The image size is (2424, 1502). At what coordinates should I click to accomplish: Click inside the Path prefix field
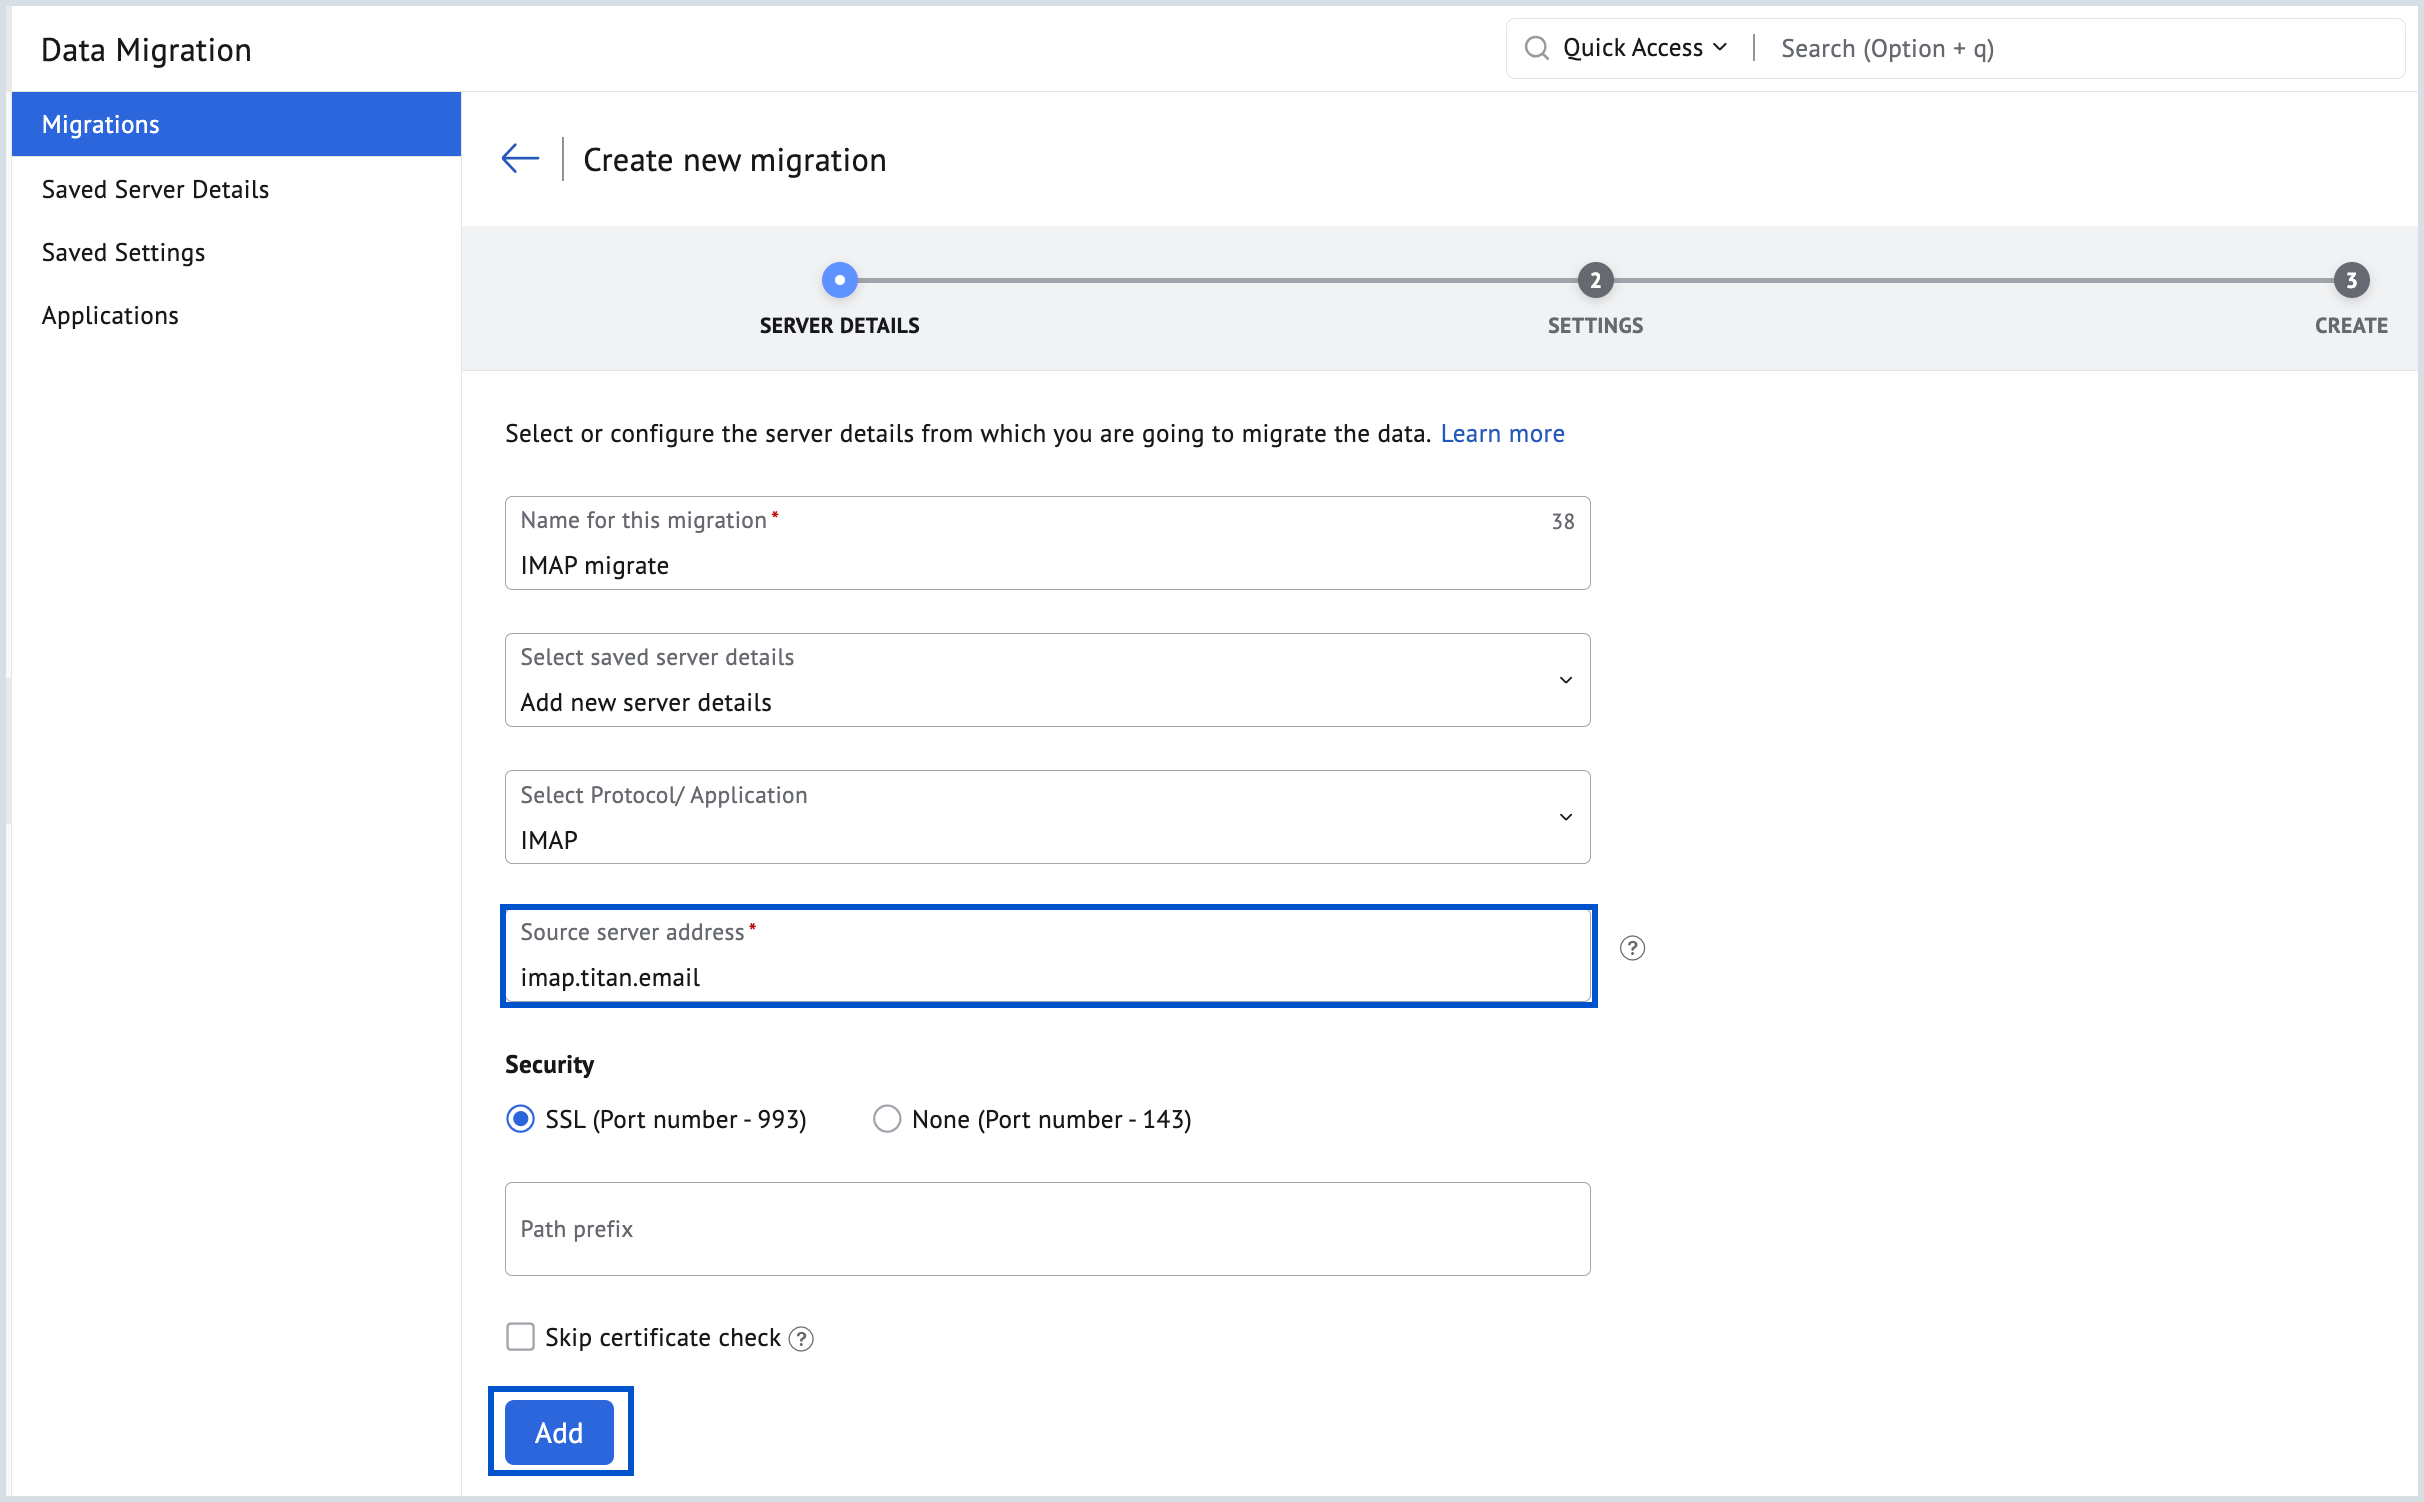(1046, 1229)
